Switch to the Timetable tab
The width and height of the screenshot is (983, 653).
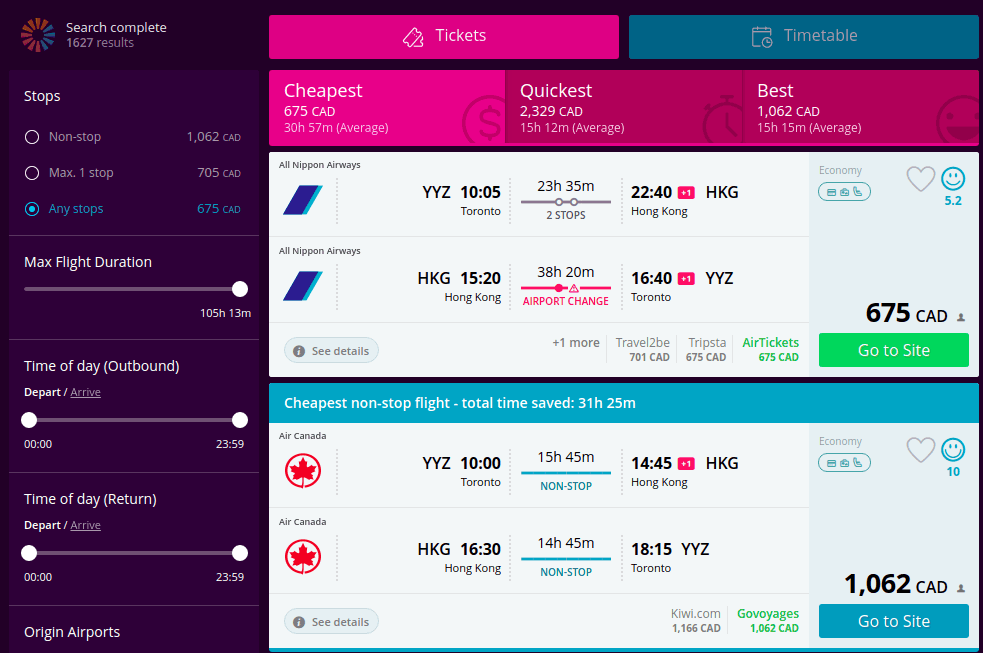coord(804,37)
